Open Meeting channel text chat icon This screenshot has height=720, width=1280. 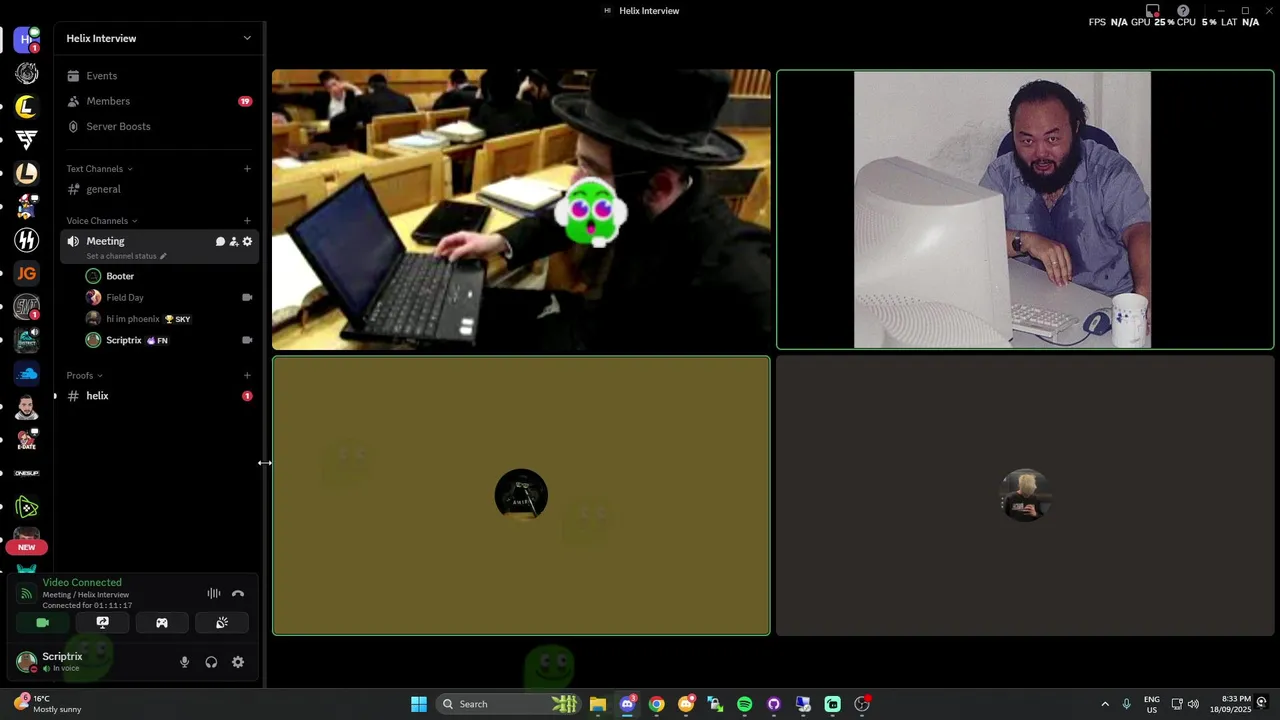tap(220, 241)
